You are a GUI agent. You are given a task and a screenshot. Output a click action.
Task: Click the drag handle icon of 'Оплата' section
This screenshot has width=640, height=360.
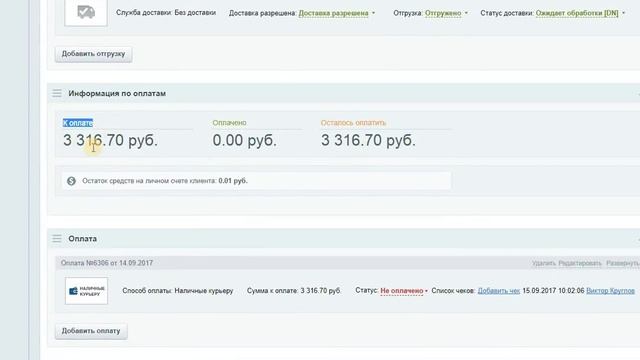(x=57, y=239)
